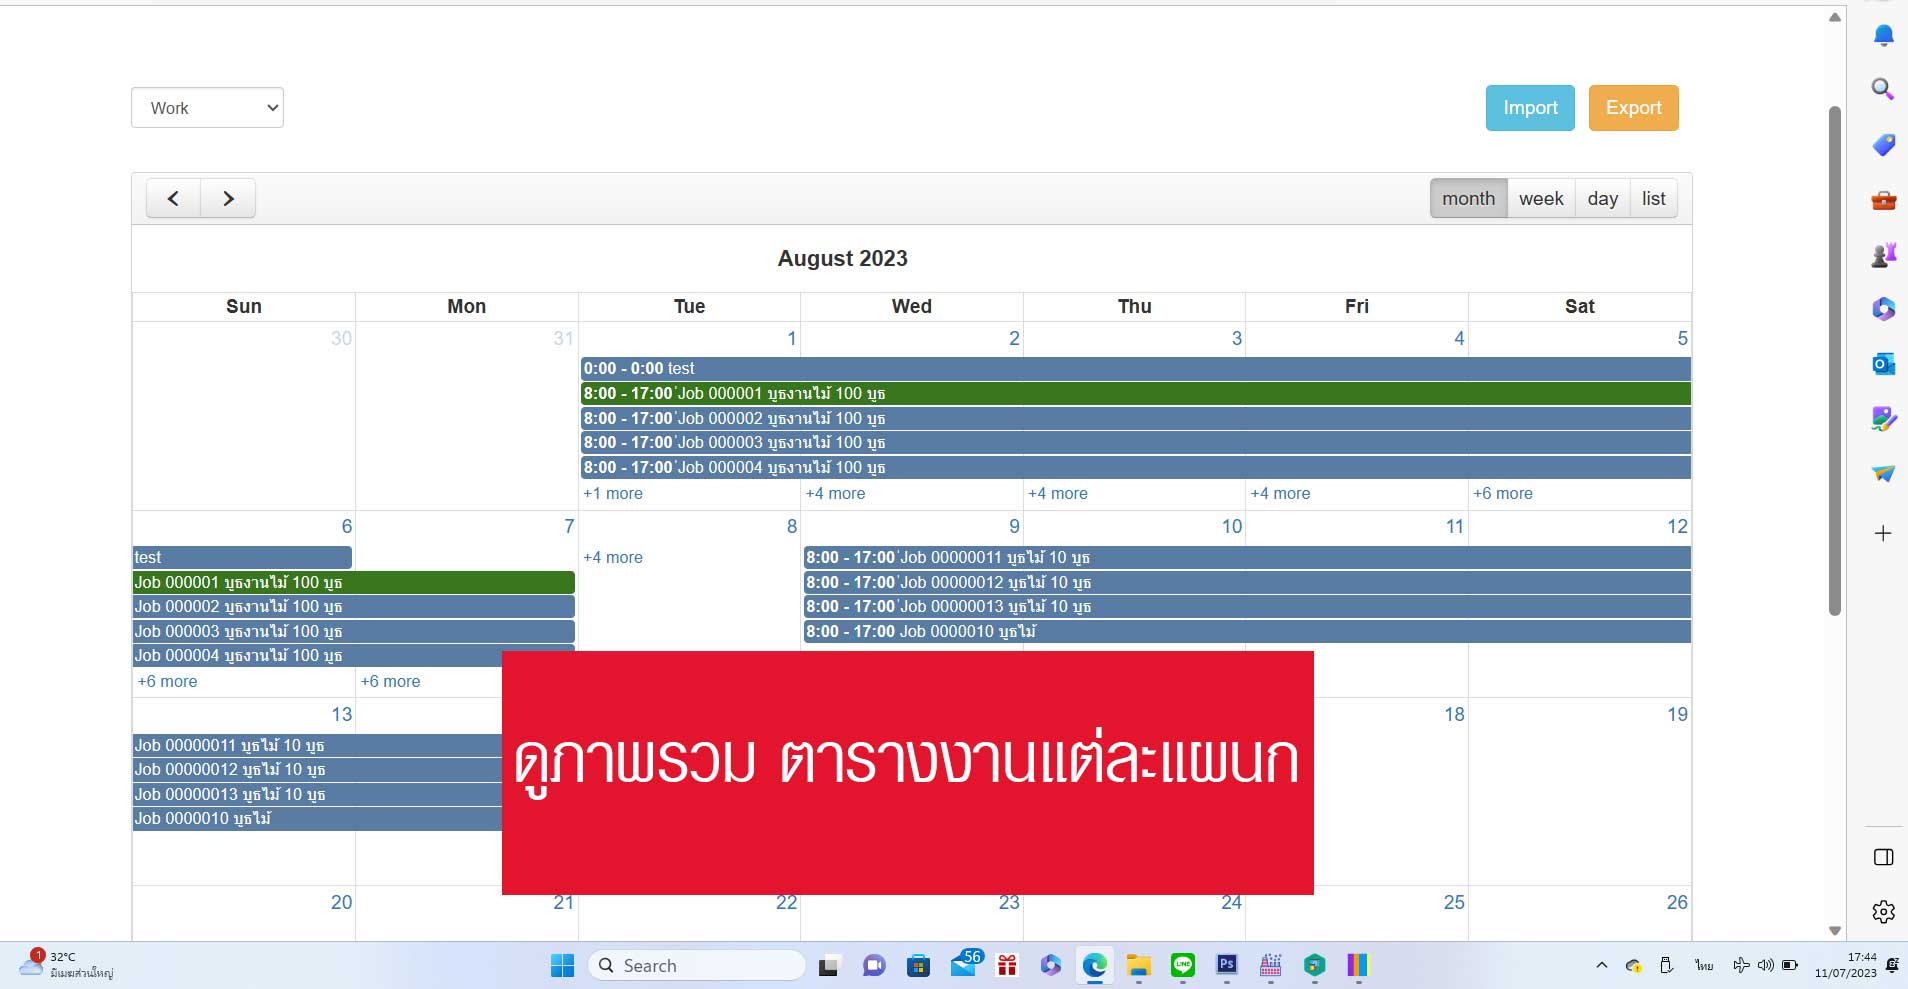
Task: Click the Import button
Action: pos(1530,108)
